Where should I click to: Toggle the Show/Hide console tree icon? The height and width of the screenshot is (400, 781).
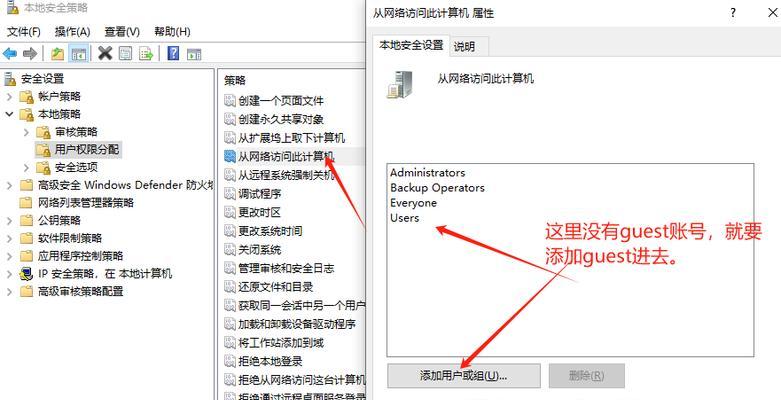[x=78, y=53]
